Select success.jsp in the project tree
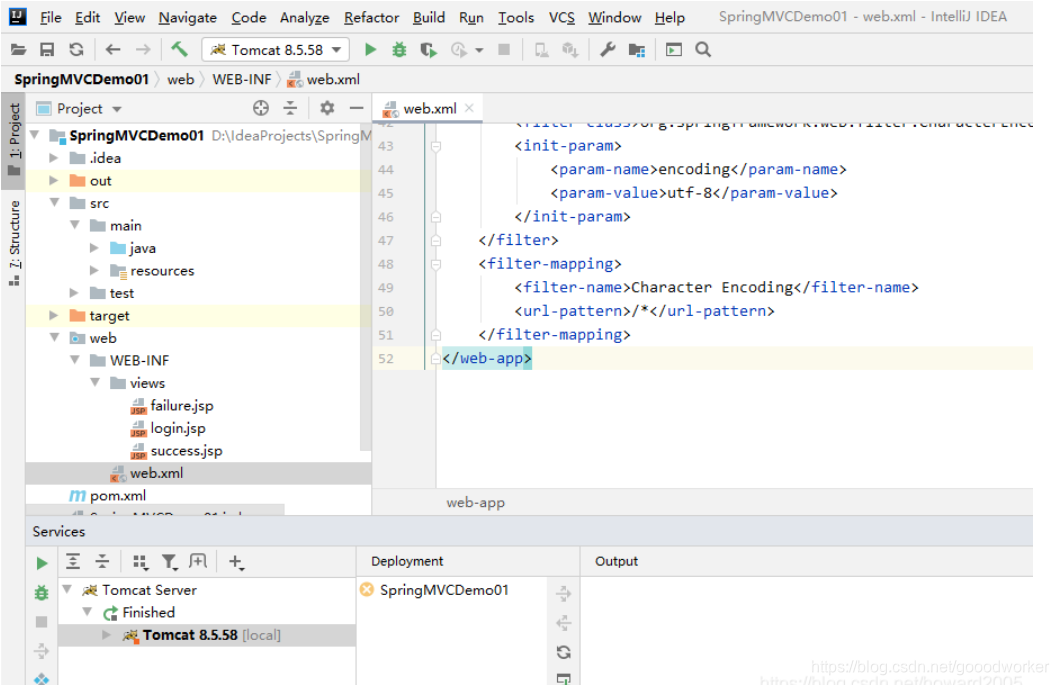Viewport: 1059px width, 685px height. tap(186, 451)
